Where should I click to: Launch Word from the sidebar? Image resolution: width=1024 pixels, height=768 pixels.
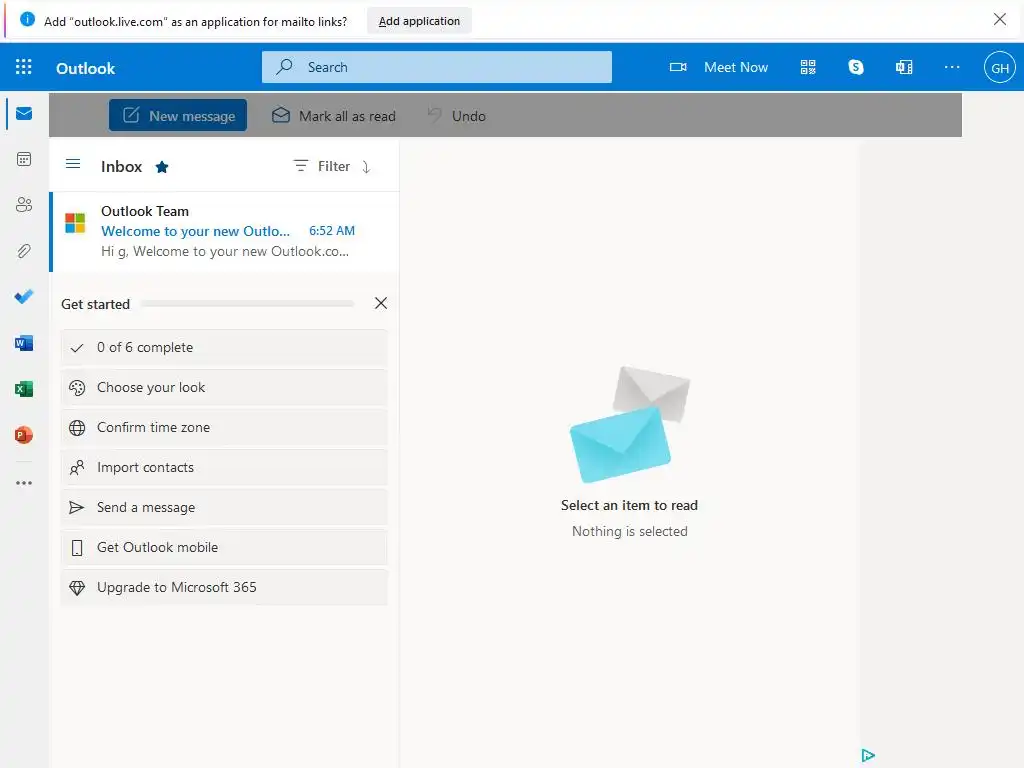[x=24, y=343]
